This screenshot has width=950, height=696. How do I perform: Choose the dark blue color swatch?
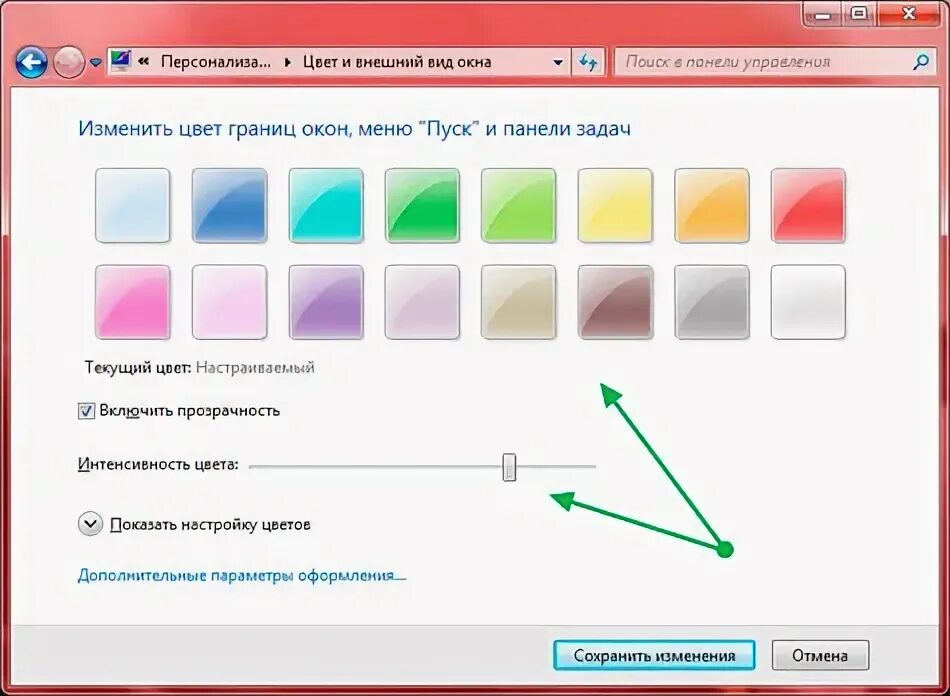click(230, 205)
